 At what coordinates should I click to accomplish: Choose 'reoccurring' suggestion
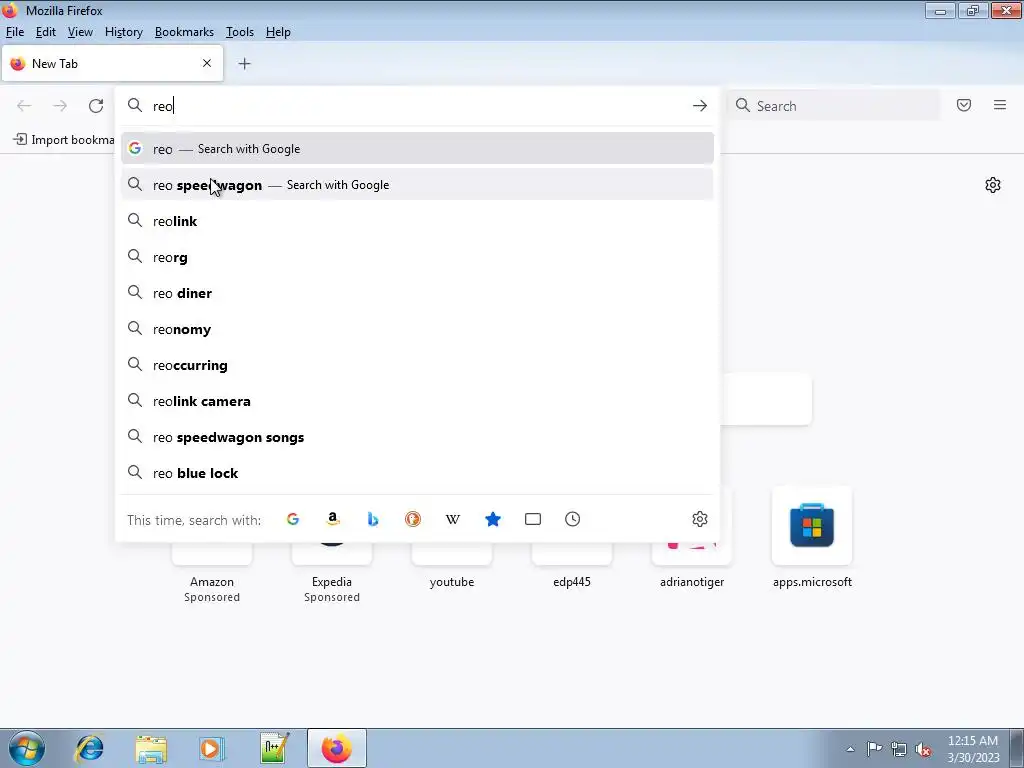tap(417, 365)
